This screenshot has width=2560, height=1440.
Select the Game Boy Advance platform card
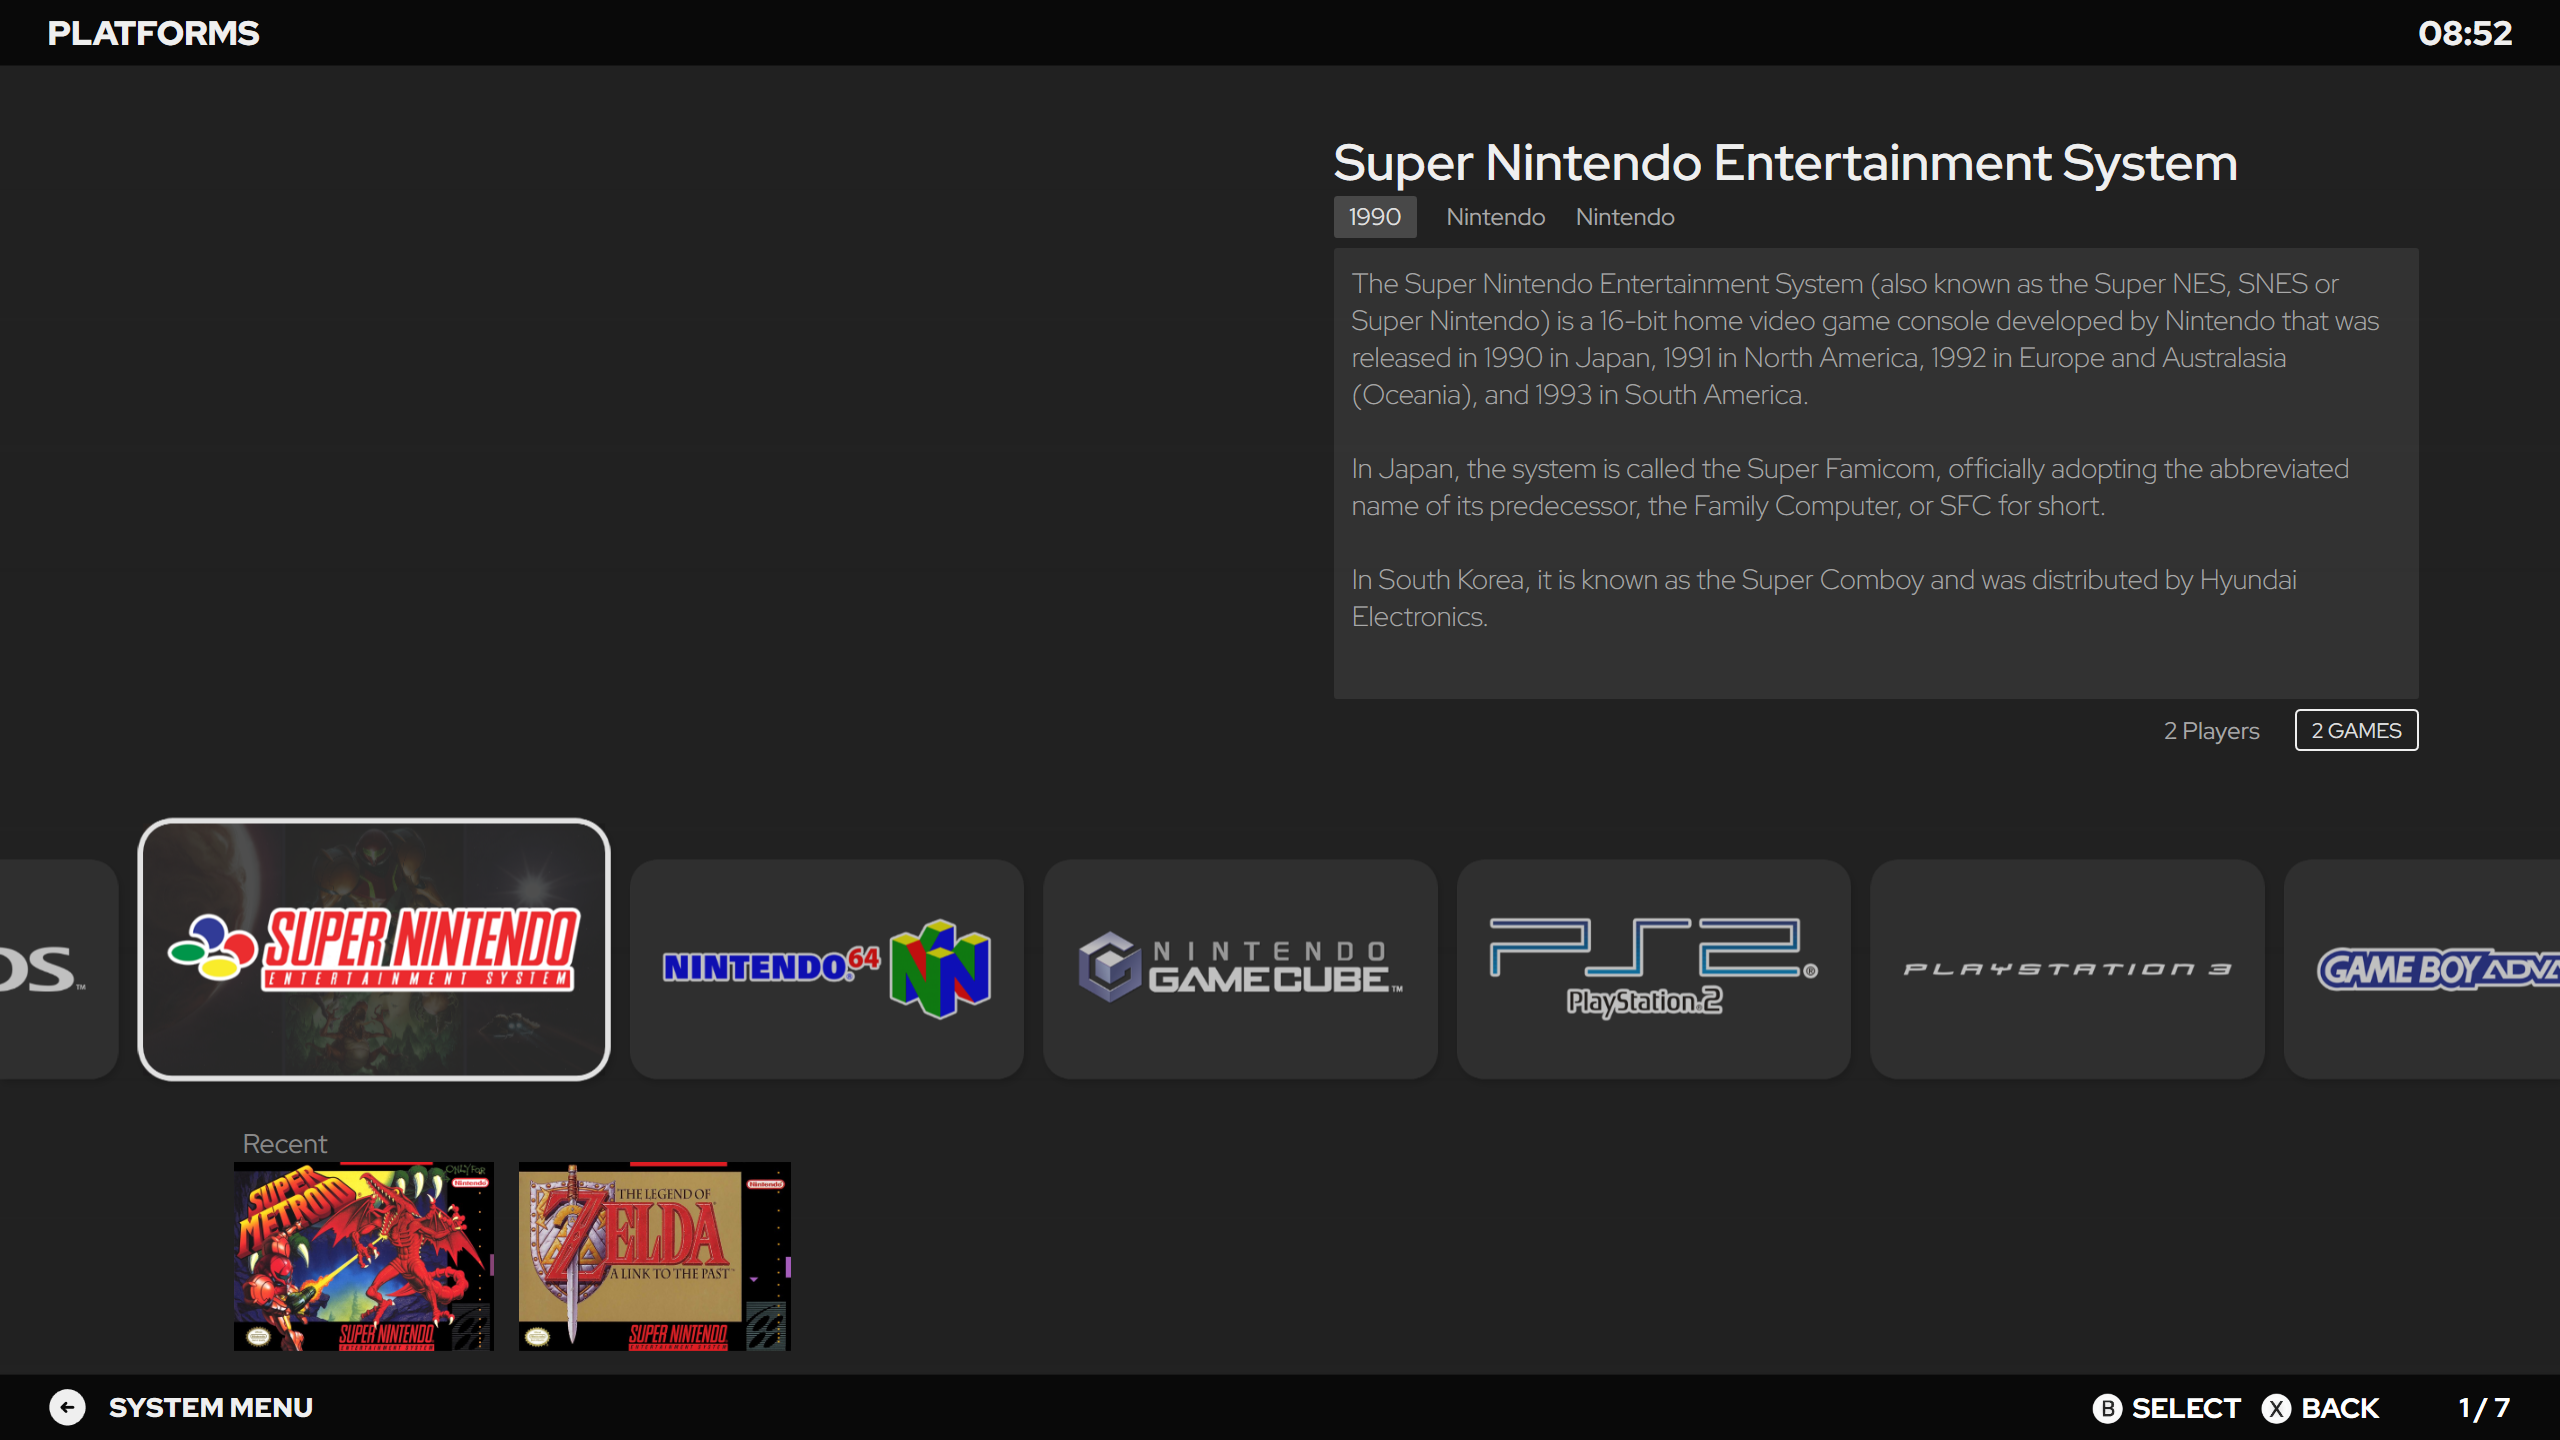click(2422, 968)
